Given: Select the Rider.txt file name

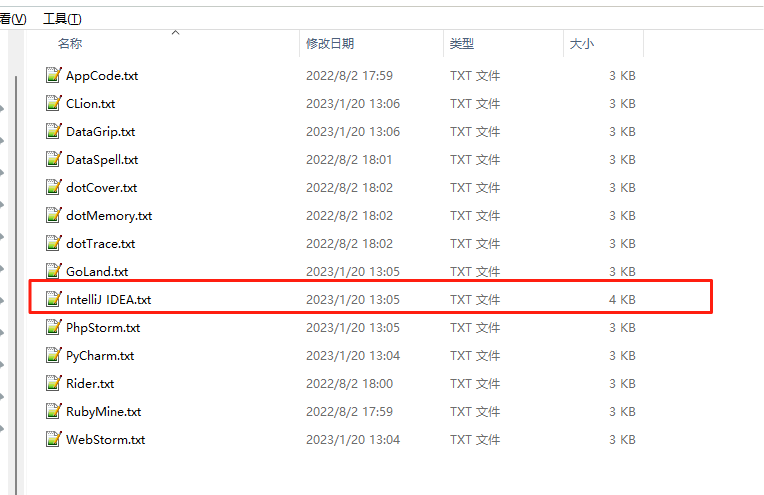Looking at the screenshot, I should 90,384.
